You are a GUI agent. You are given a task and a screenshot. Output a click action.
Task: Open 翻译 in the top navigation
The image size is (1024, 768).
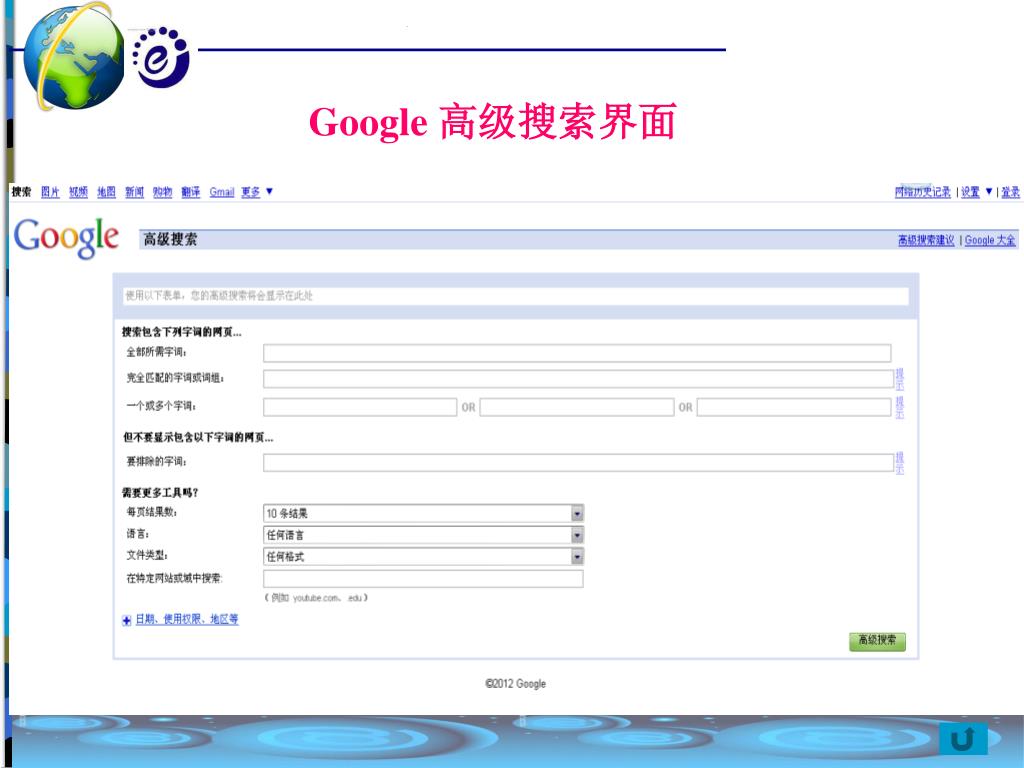point(191,191)
